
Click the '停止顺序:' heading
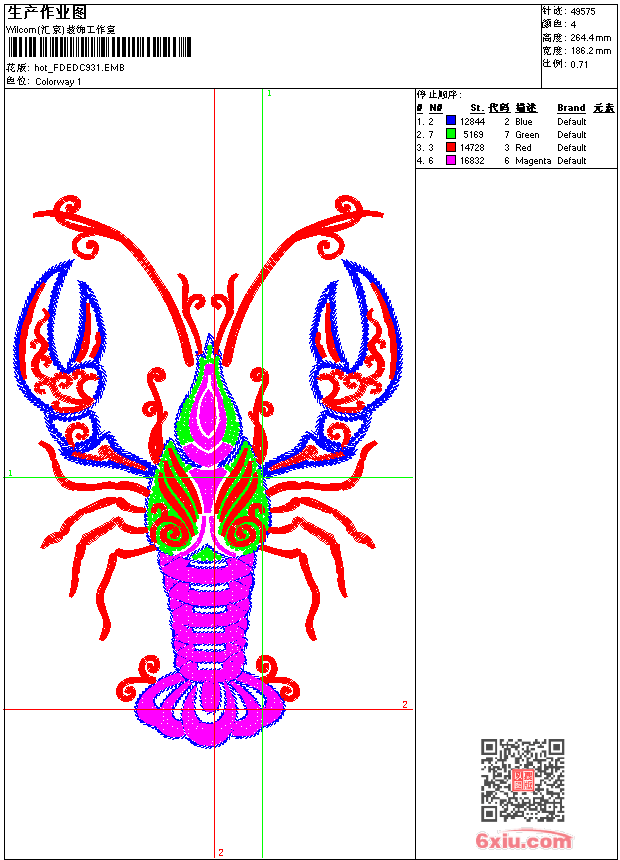click(x=439, y=95)
